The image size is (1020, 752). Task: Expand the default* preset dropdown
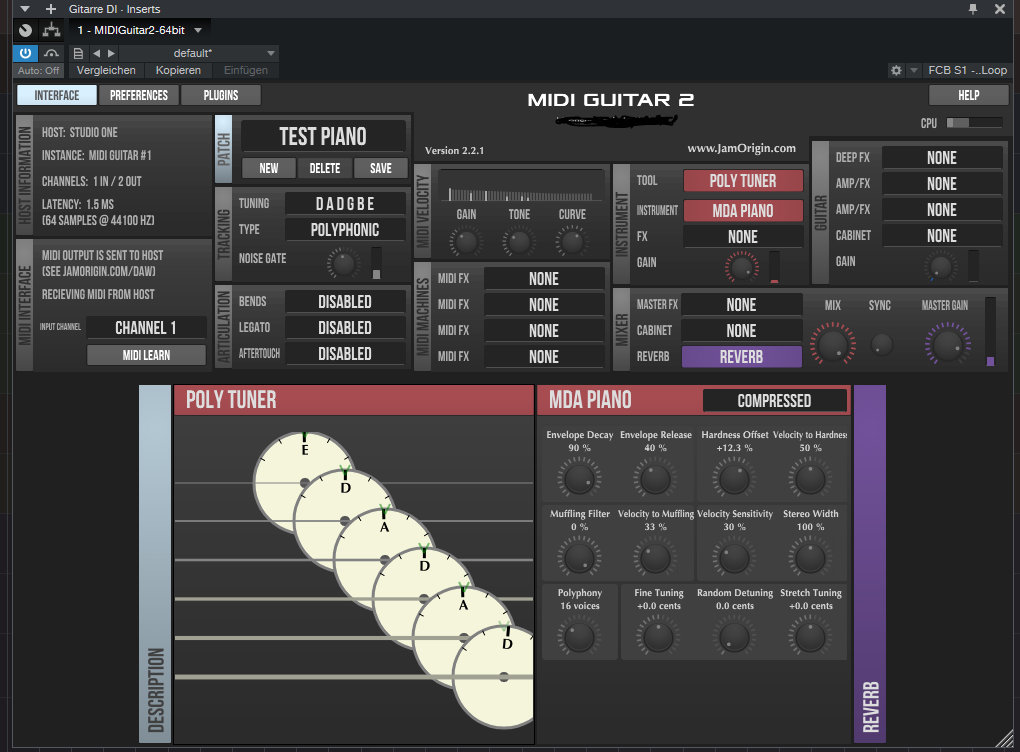point(271,53)
